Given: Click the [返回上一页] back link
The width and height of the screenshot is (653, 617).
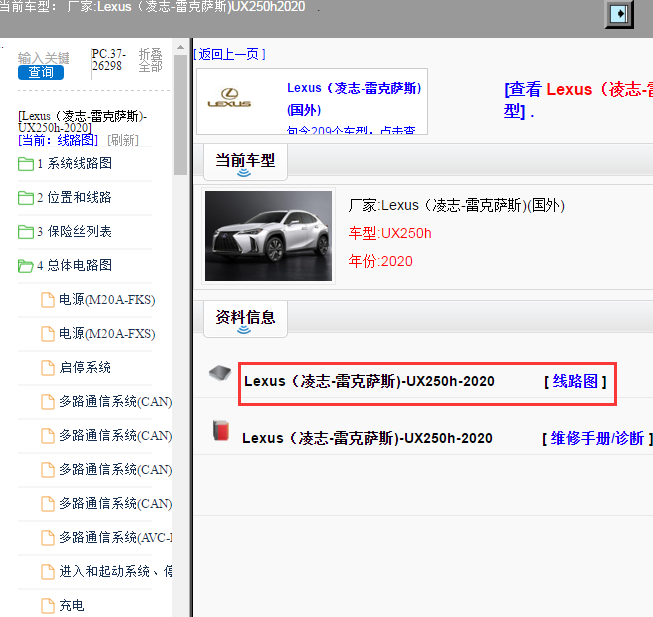Looking at the screenshot, I should coord(229,54).
